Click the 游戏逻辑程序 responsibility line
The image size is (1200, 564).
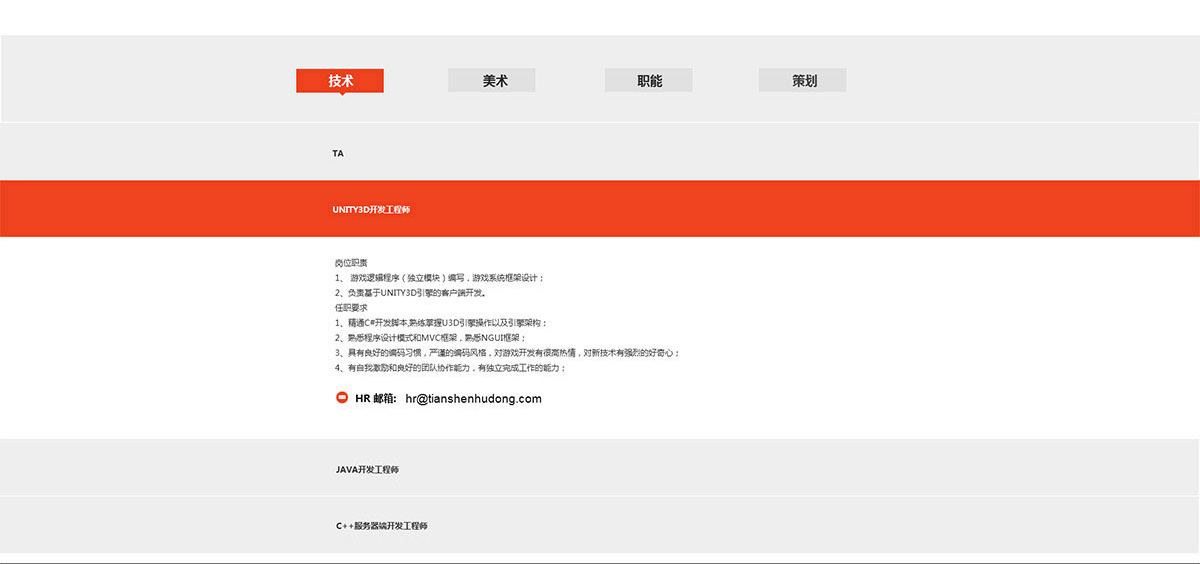tap(454, 277)
